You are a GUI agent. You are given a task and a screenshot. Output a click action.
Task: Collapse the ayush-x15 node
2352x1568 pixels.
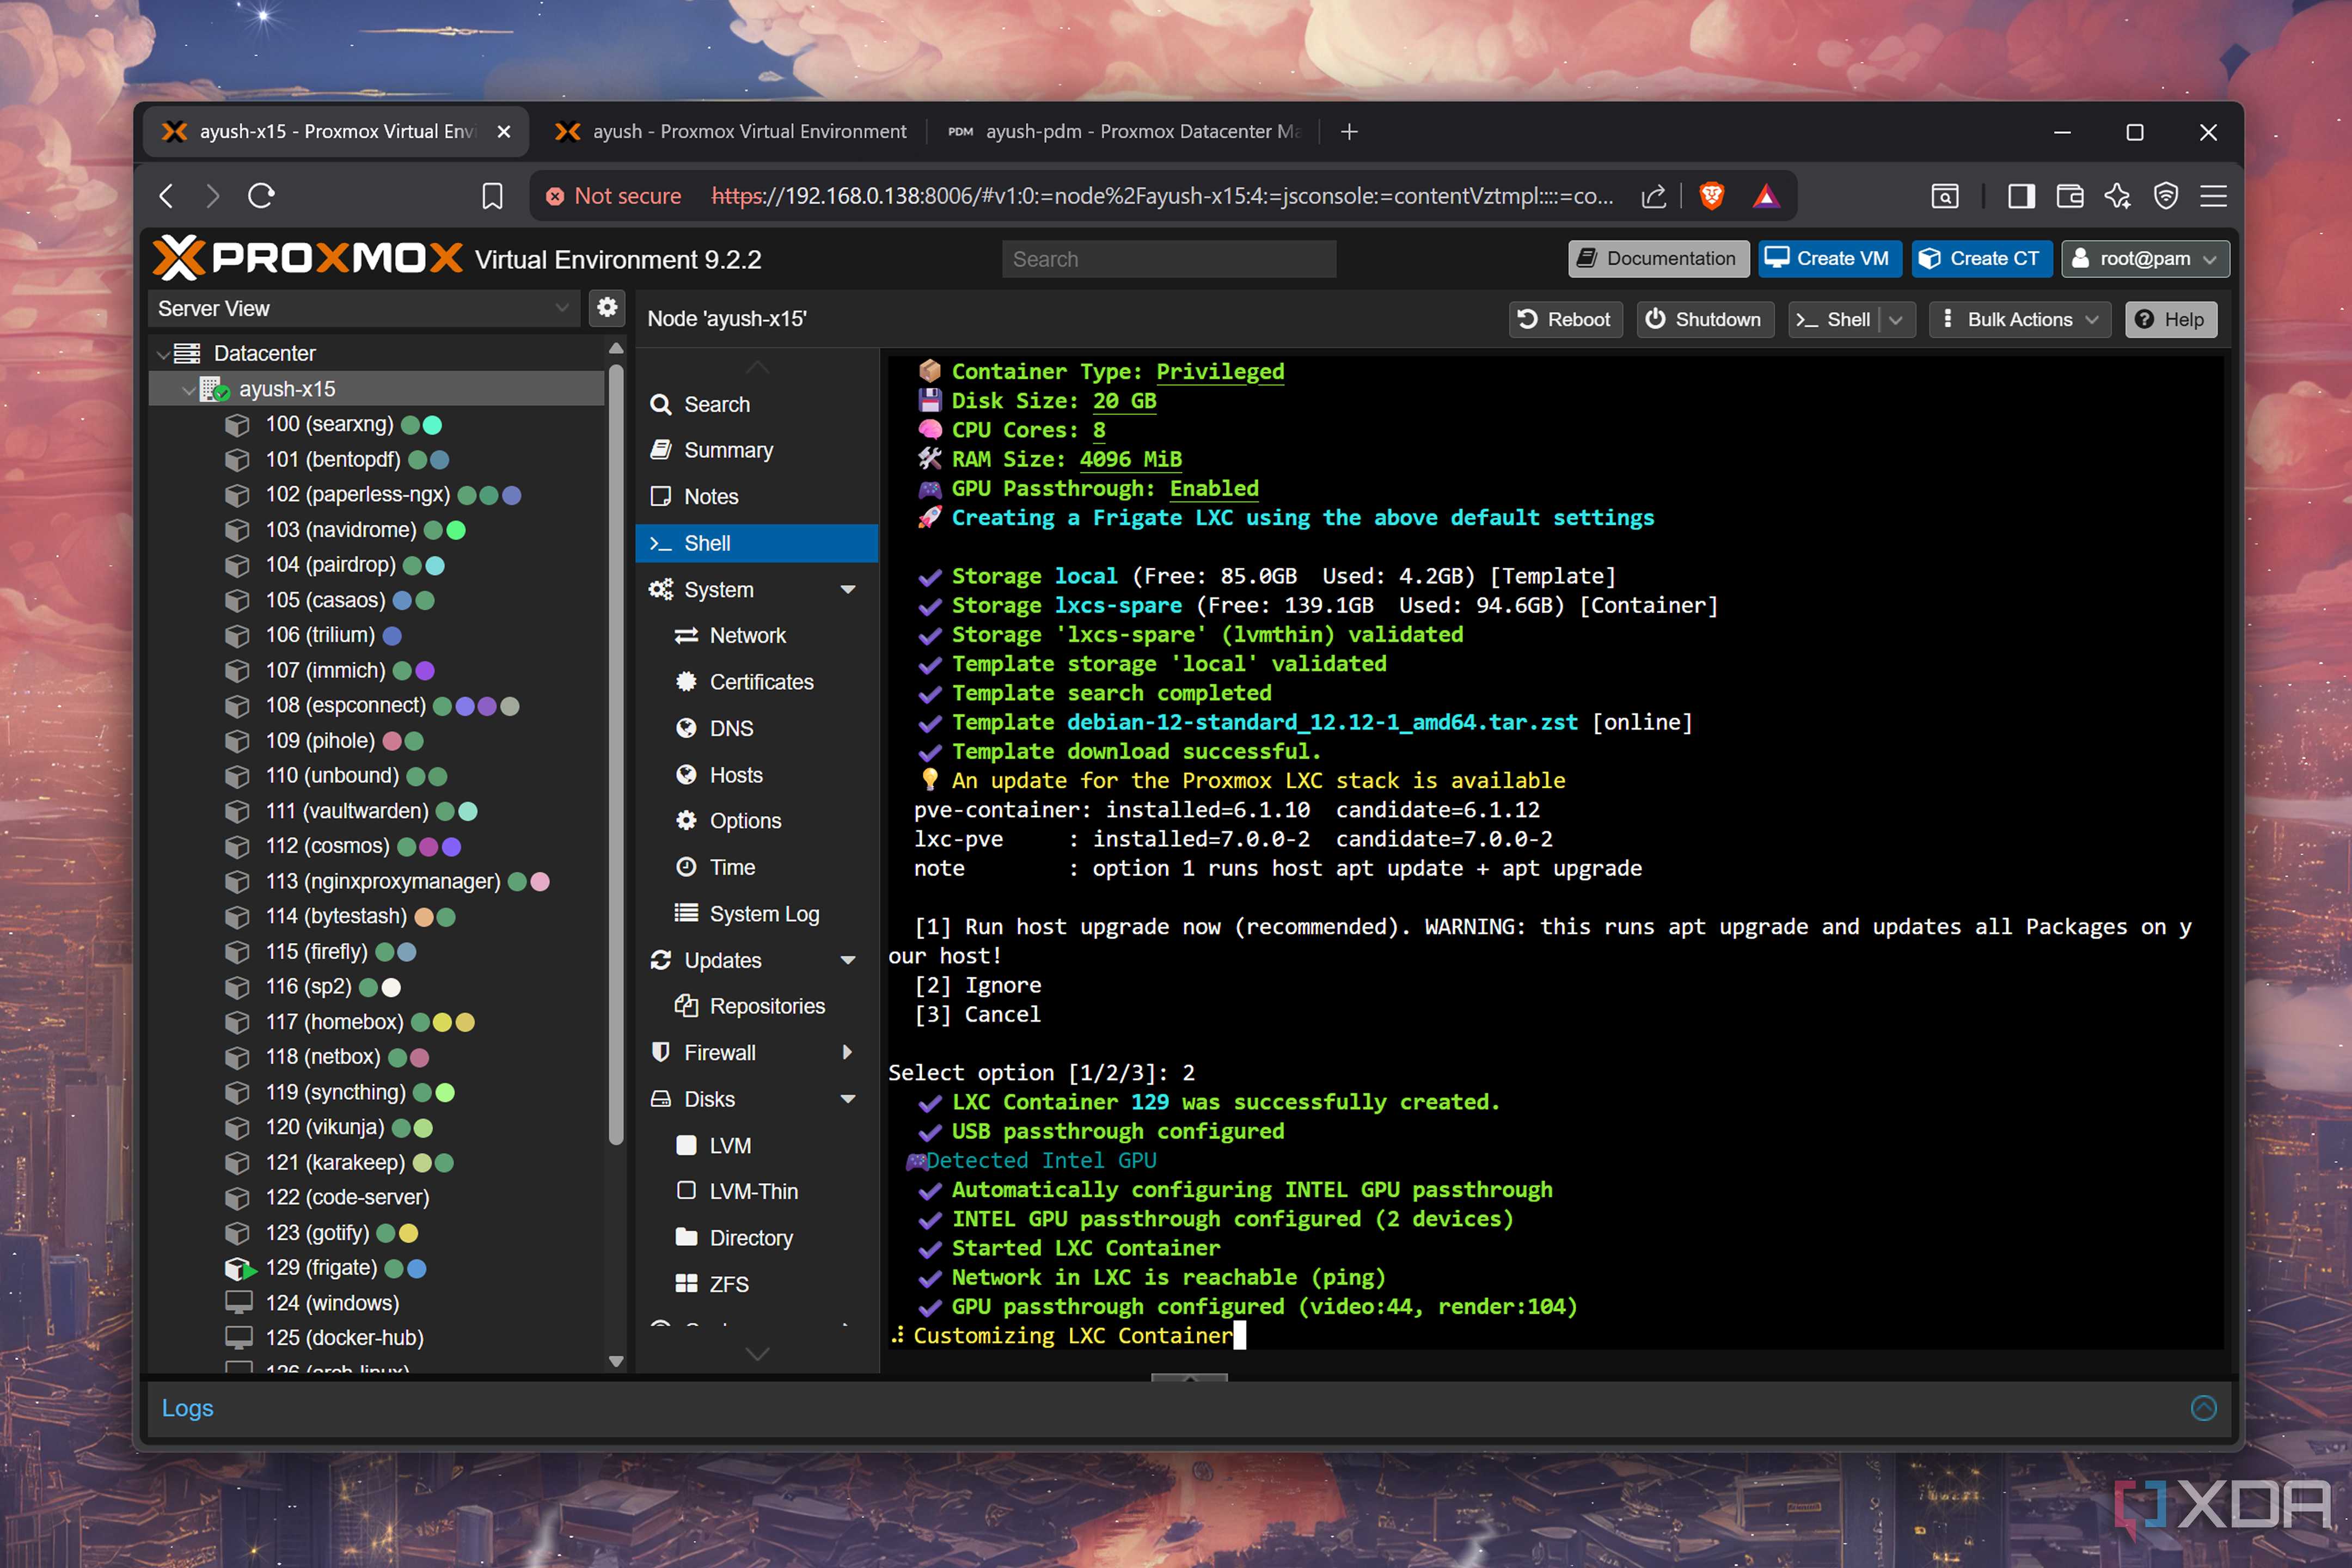coord(188,390)
